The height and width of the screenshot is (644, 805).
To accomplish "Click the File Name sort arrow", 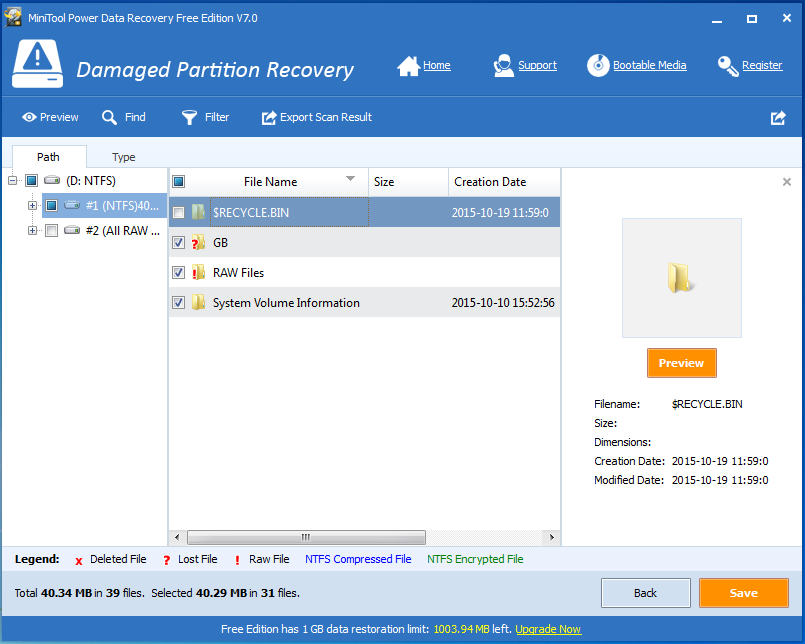I will [351, 179].
